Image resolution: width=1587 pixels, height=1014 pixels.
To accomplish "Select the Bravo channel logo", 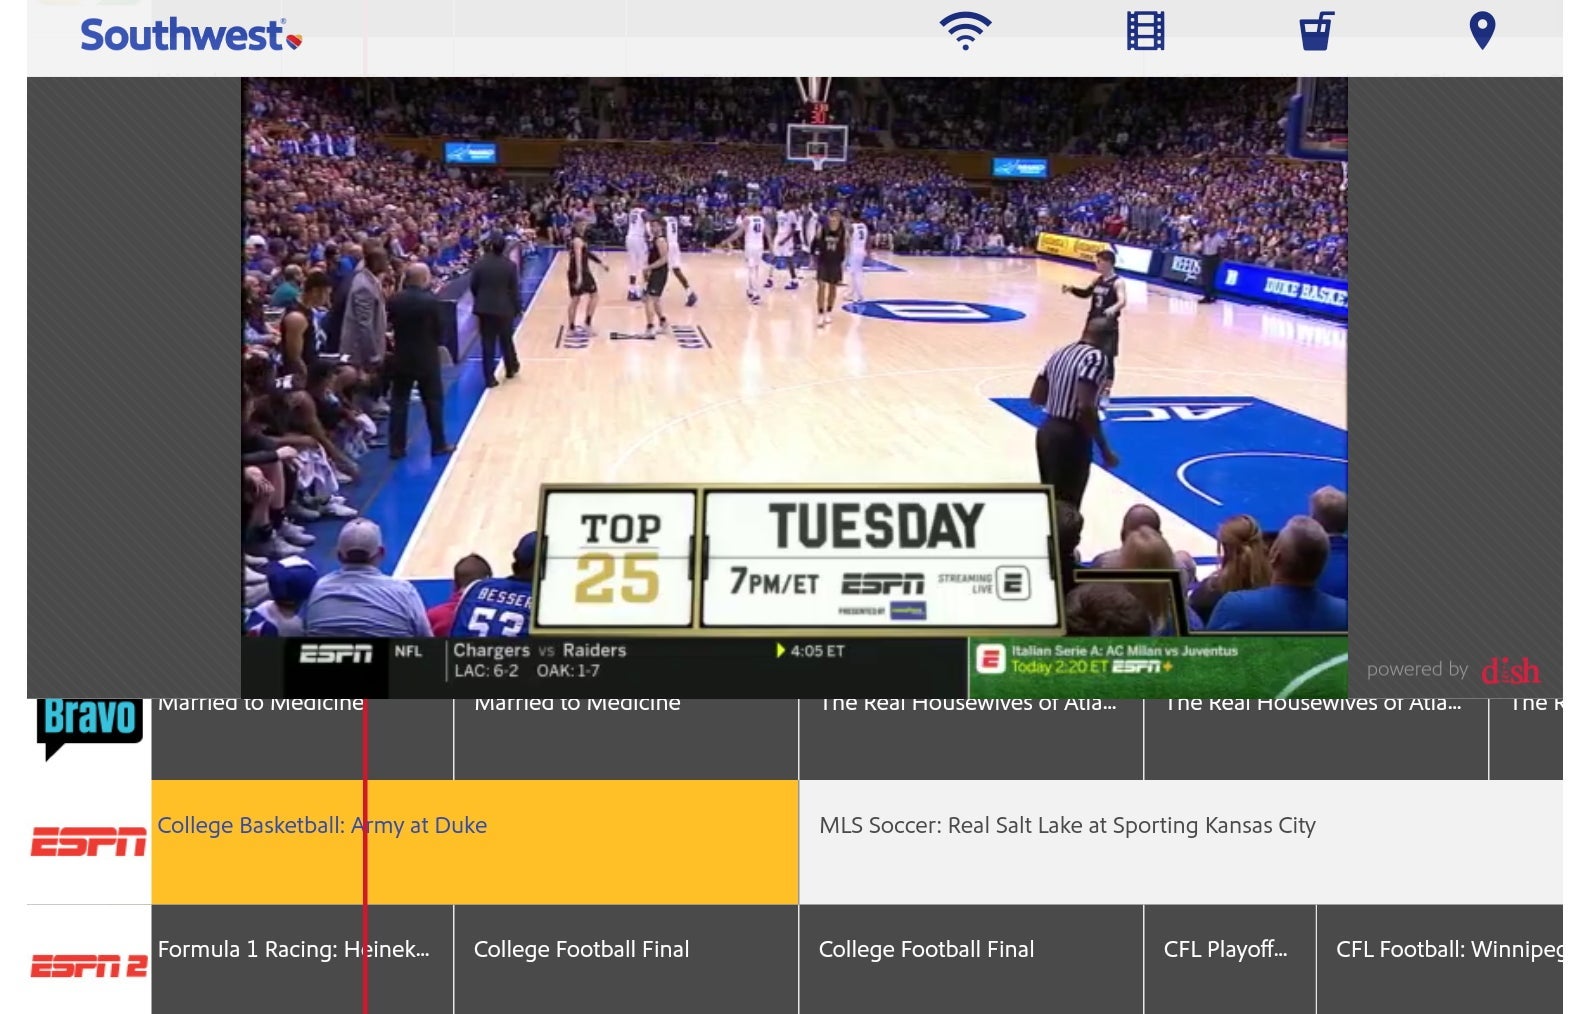I will [89, 728].
